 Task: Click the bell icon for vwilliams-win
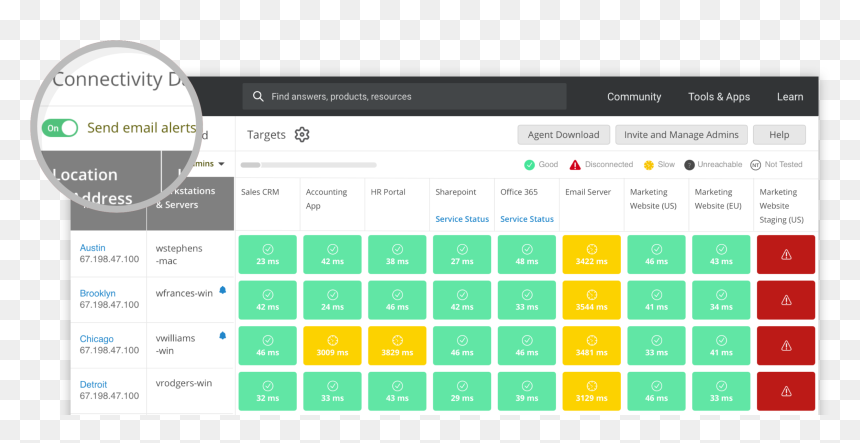(223, 336)
